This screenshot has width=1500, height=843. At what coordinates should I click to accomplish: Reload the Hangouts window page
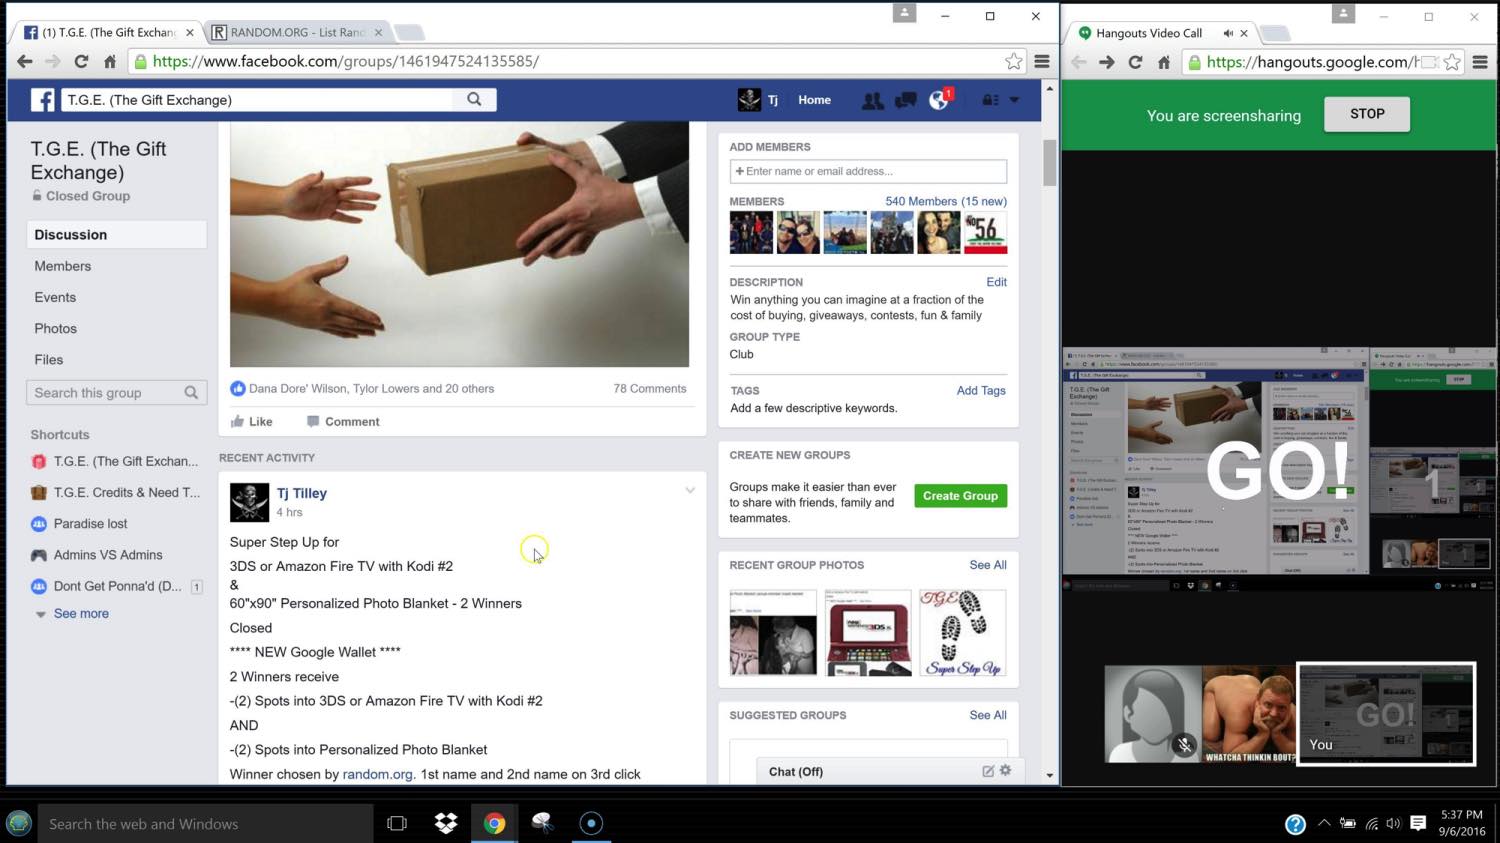[1135, 62]
